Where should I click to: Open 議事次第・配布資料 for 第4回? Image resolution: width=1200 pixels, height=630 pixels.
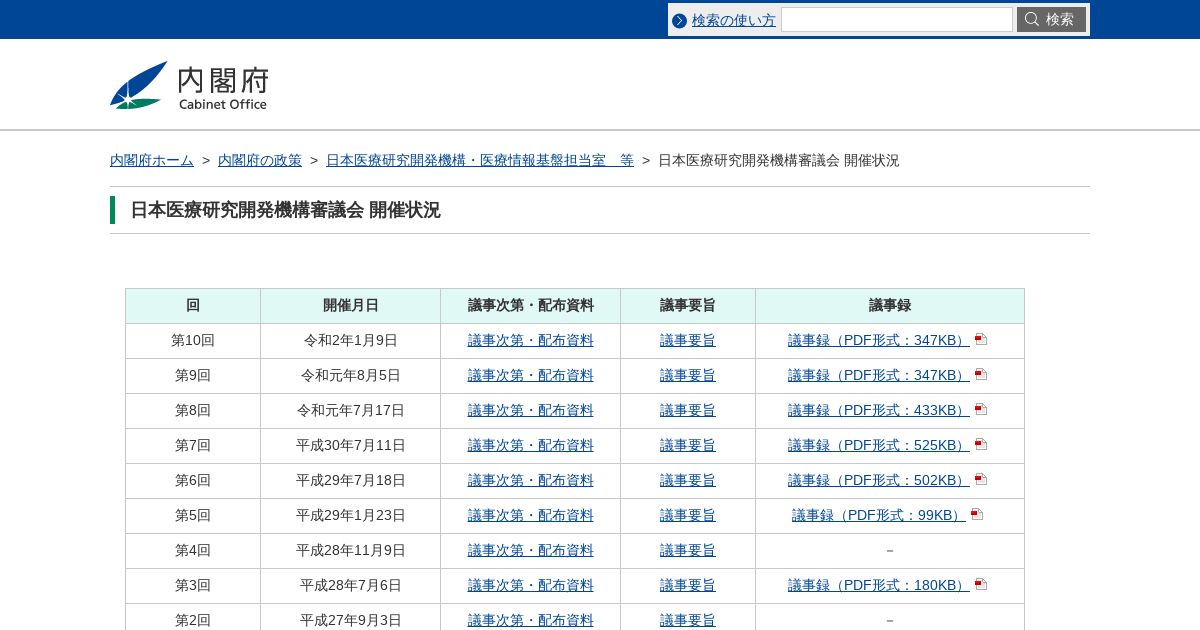pos(531,550)
